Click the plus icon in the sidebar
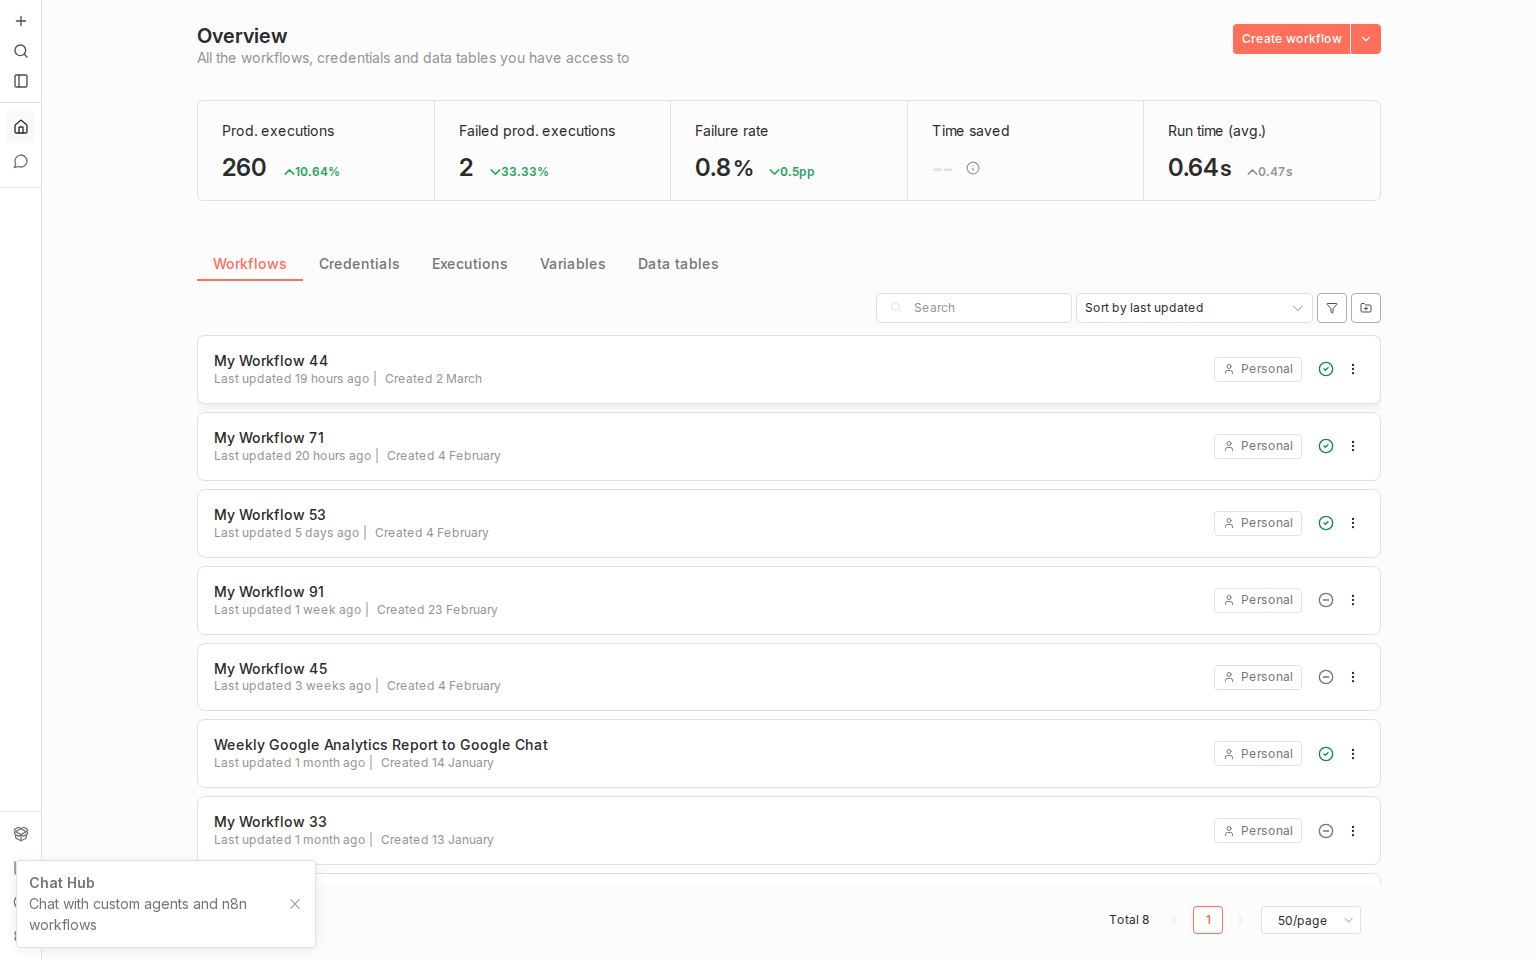The width and height of the screenshot is (1536, 960). click(21, 21)
